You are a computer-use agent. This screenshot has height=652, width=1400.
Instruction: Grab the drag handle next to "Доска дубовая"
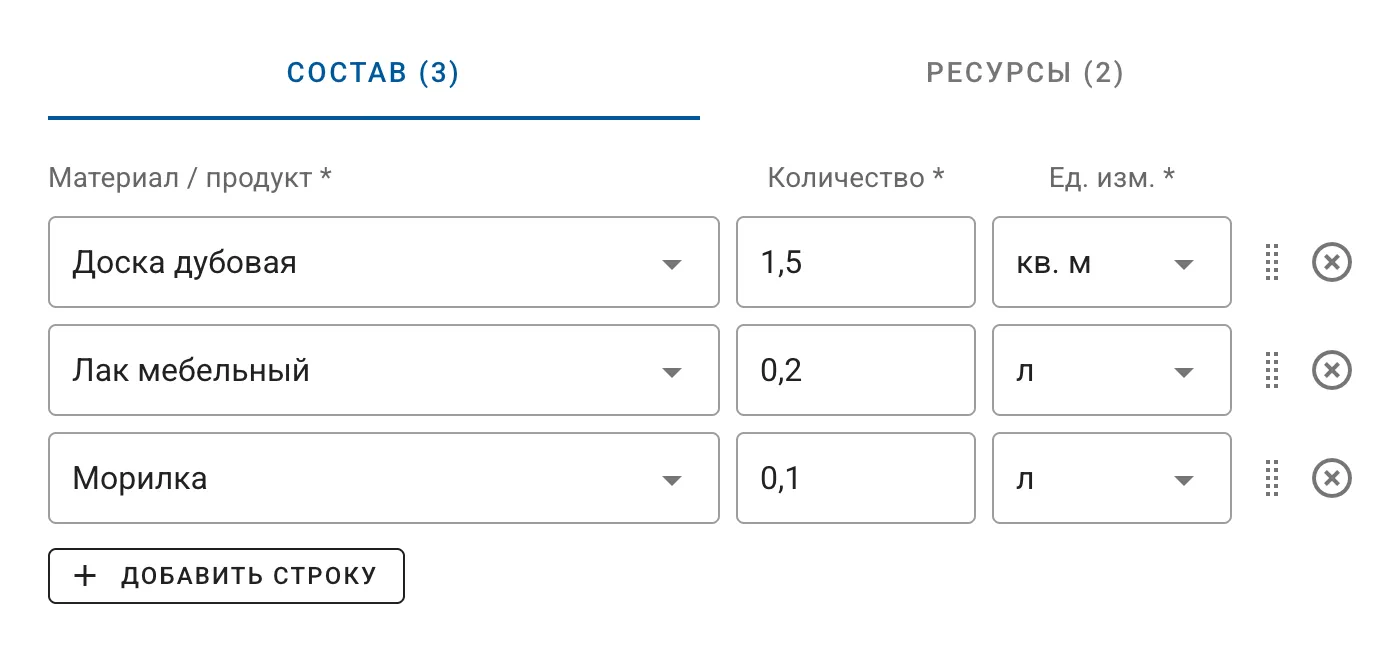coord(1272,262)
